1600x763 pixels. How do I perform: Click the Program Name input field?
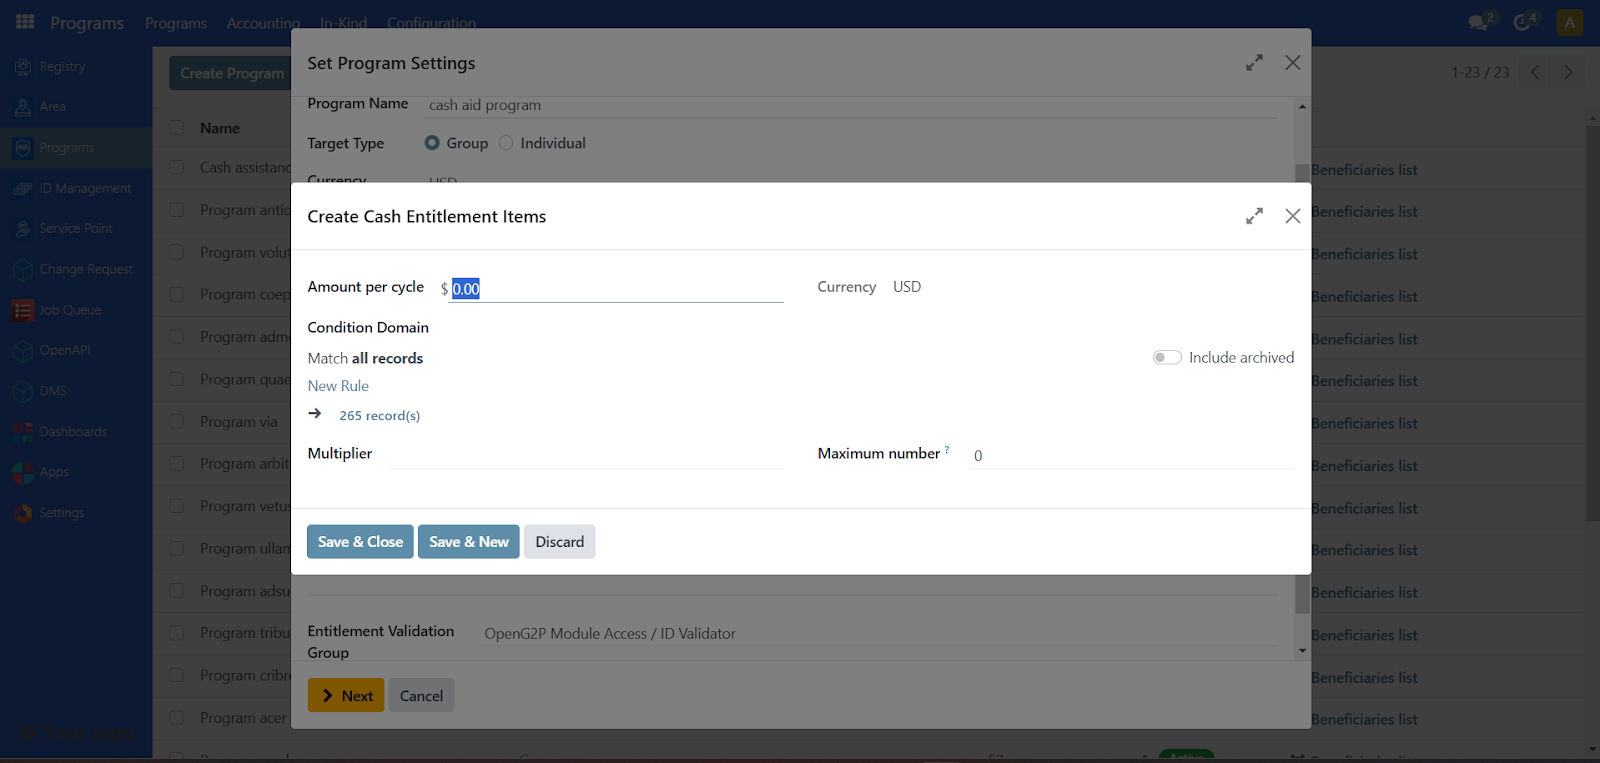[x=851, y=105]
